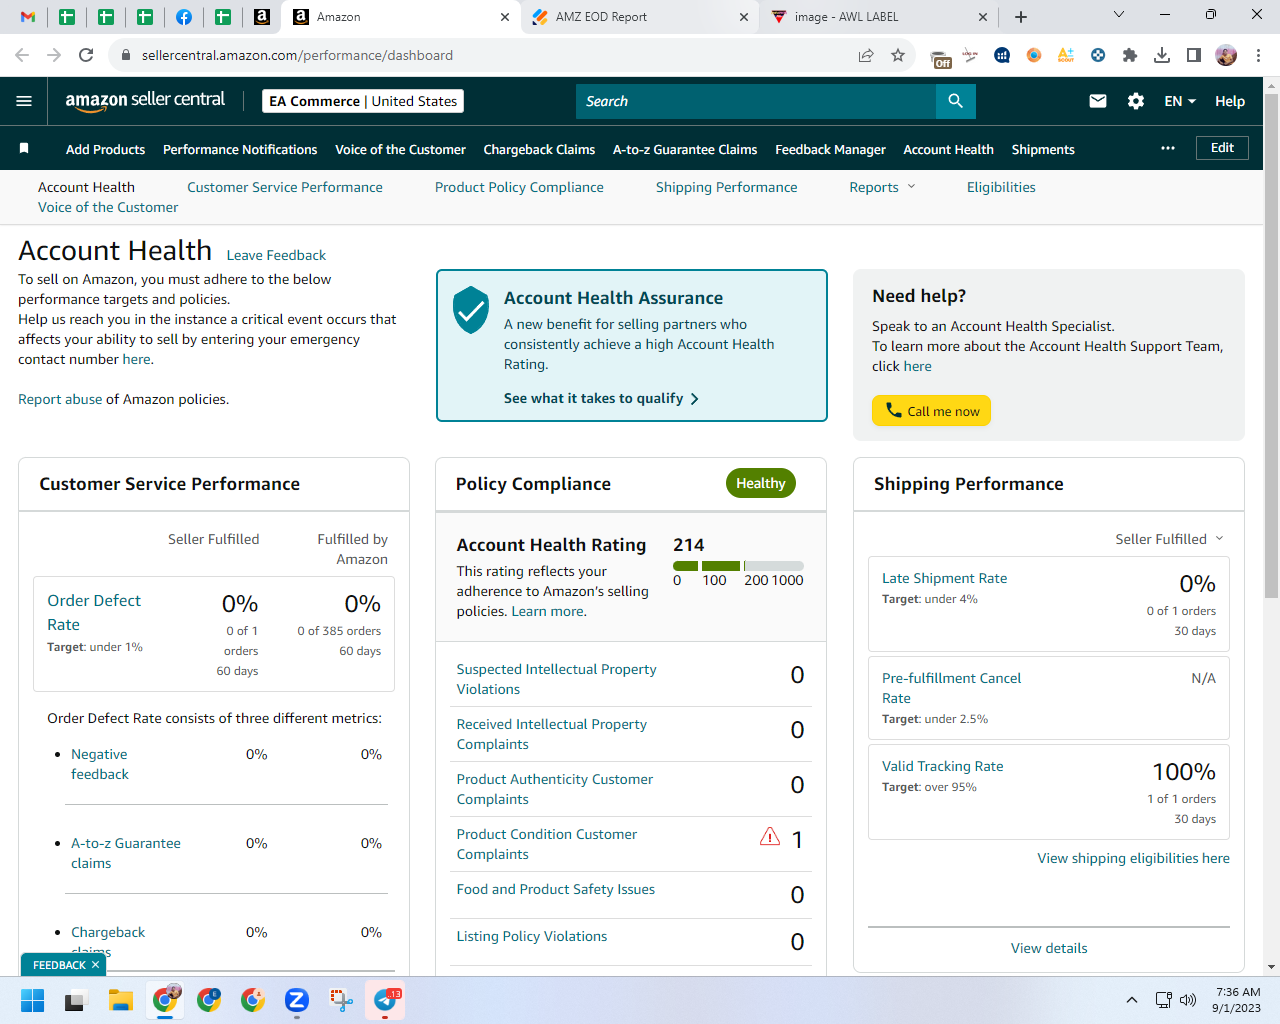Show more favorites via the three-dots icon

(x=1168, y=148)
